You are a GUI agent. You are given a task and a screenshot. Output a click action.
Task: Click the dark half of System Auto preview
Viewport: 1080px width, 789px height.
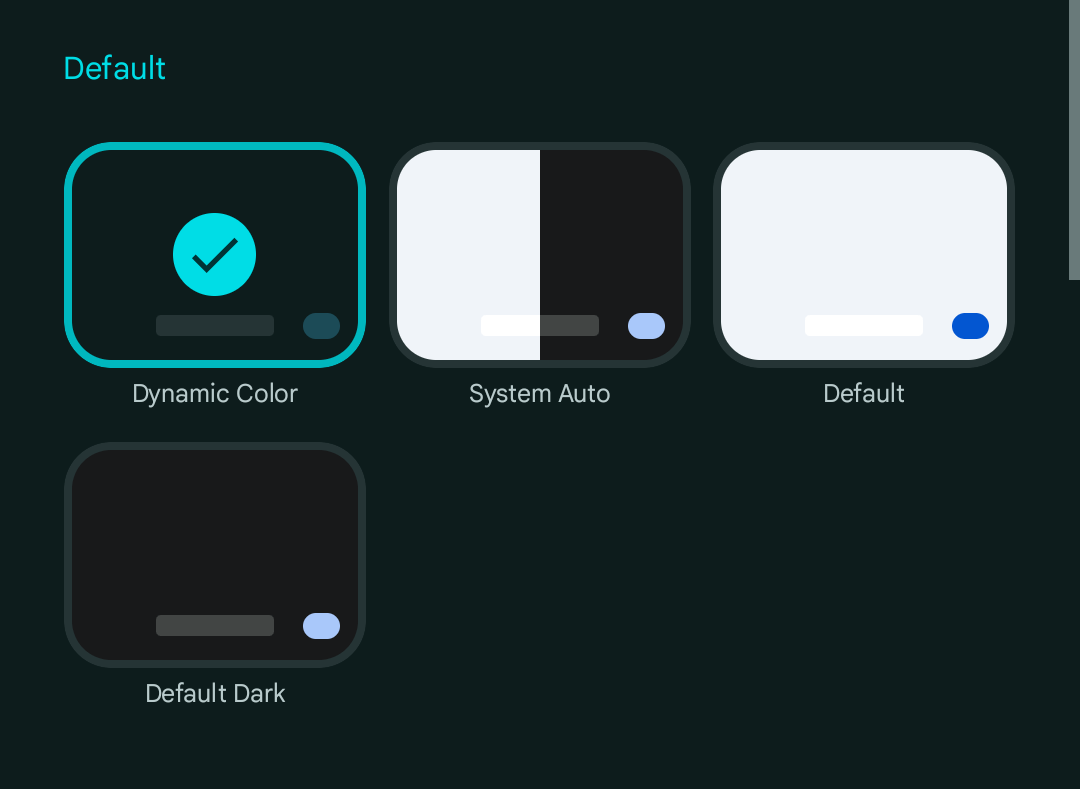click(611, 255)
